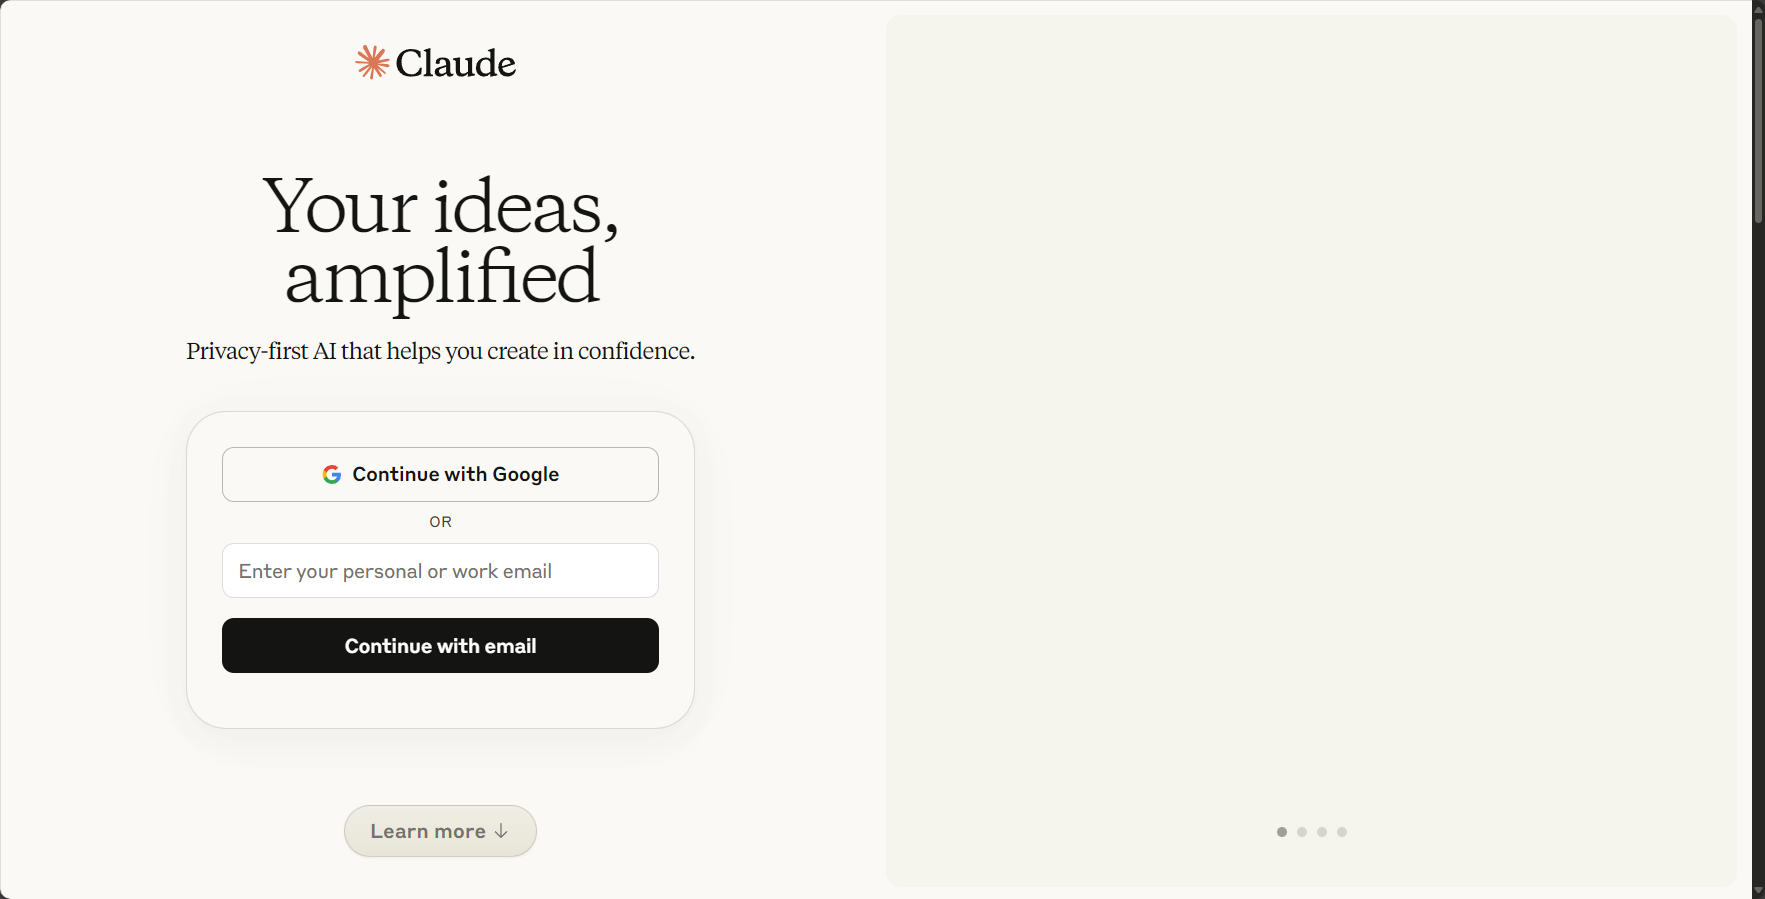Viewport: 1765px width, 899px height.
Task: Sign in using Continue with Google
Action: pos(440,474)
